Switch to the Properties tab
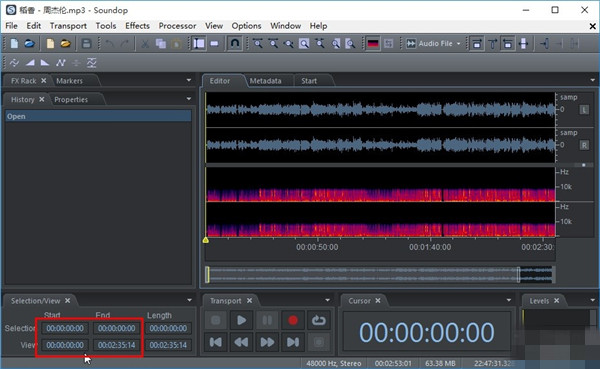600x369 pixels. (71, 100)
